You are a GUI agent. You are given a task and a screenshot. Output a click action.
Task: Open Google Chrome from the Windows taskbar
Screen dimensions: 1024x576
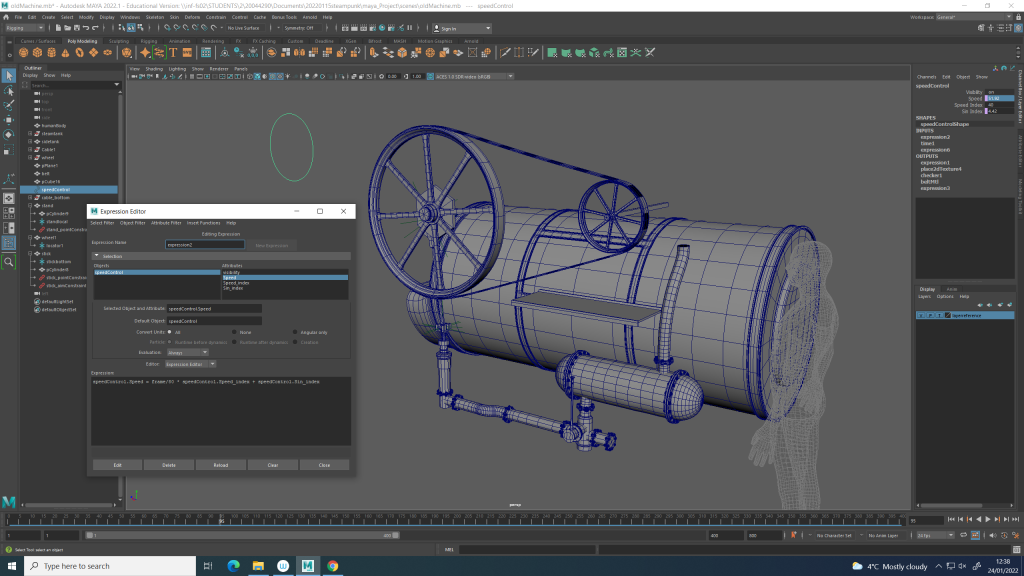coord(332,565)
